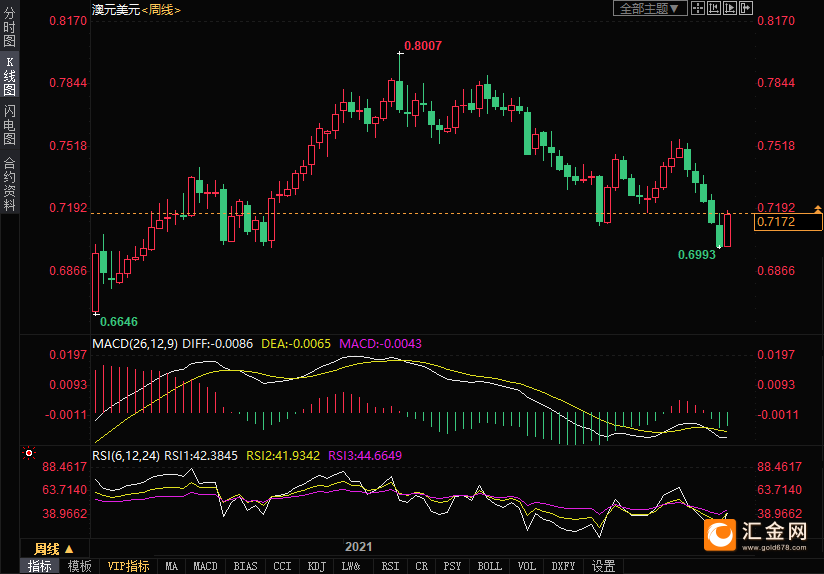Click the current price box 0.7172
The height and width of the screenshot is (574, 824).
pyautogui.click(x=788, y=222)
